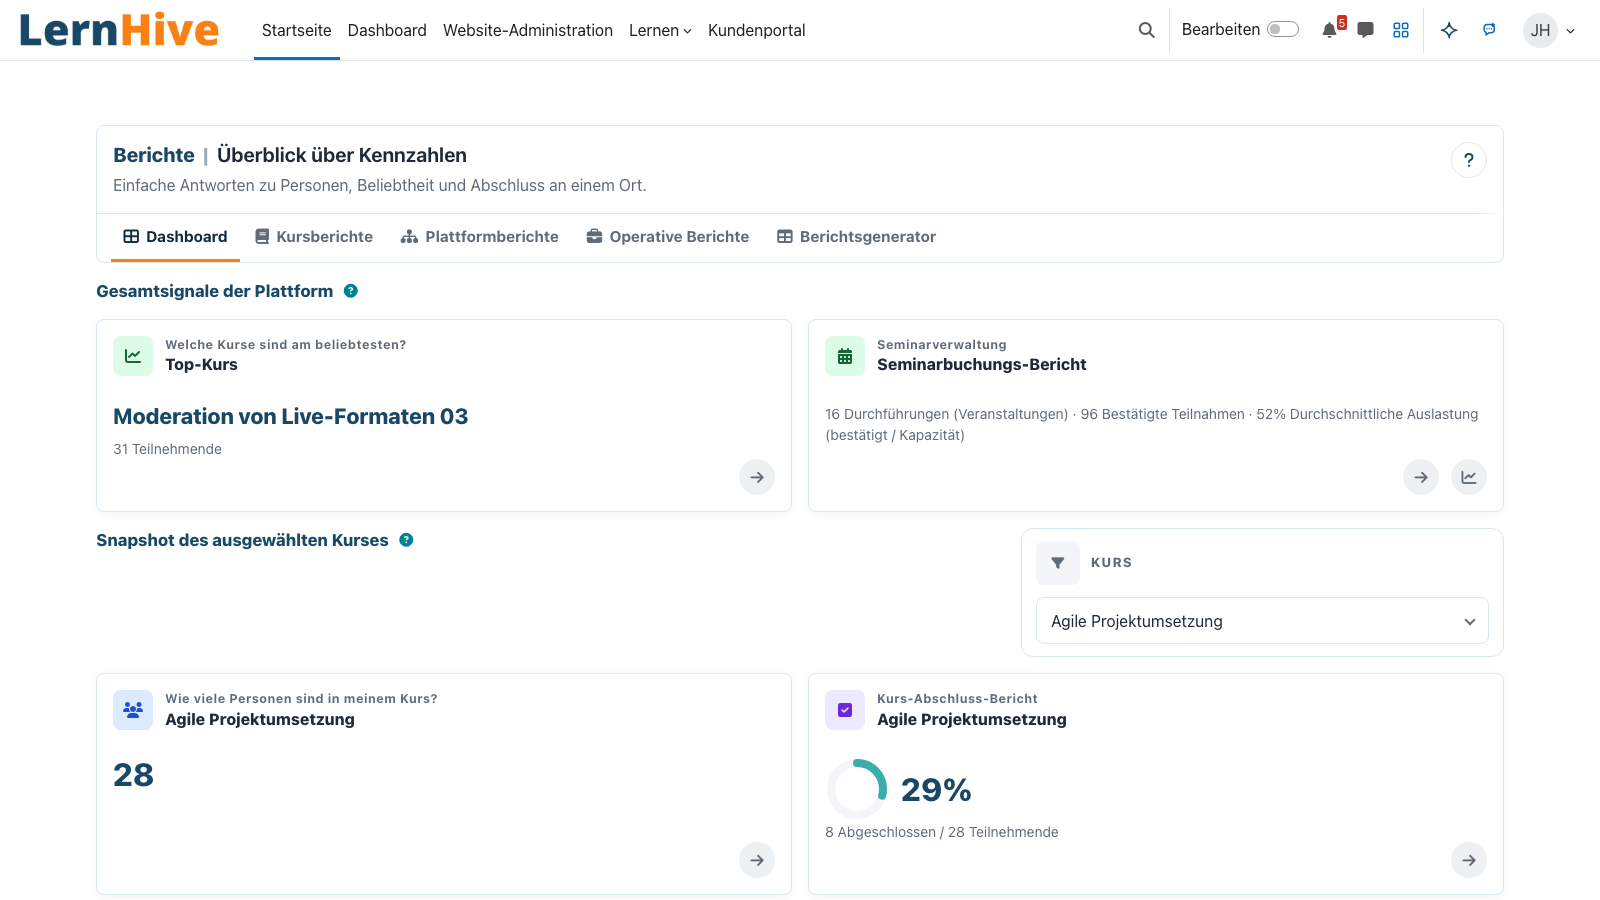
Task: Click the checkmark icon on Kurs-Abschluss-Bericht card
Action: pyautogui.click(x=845, y=710)
